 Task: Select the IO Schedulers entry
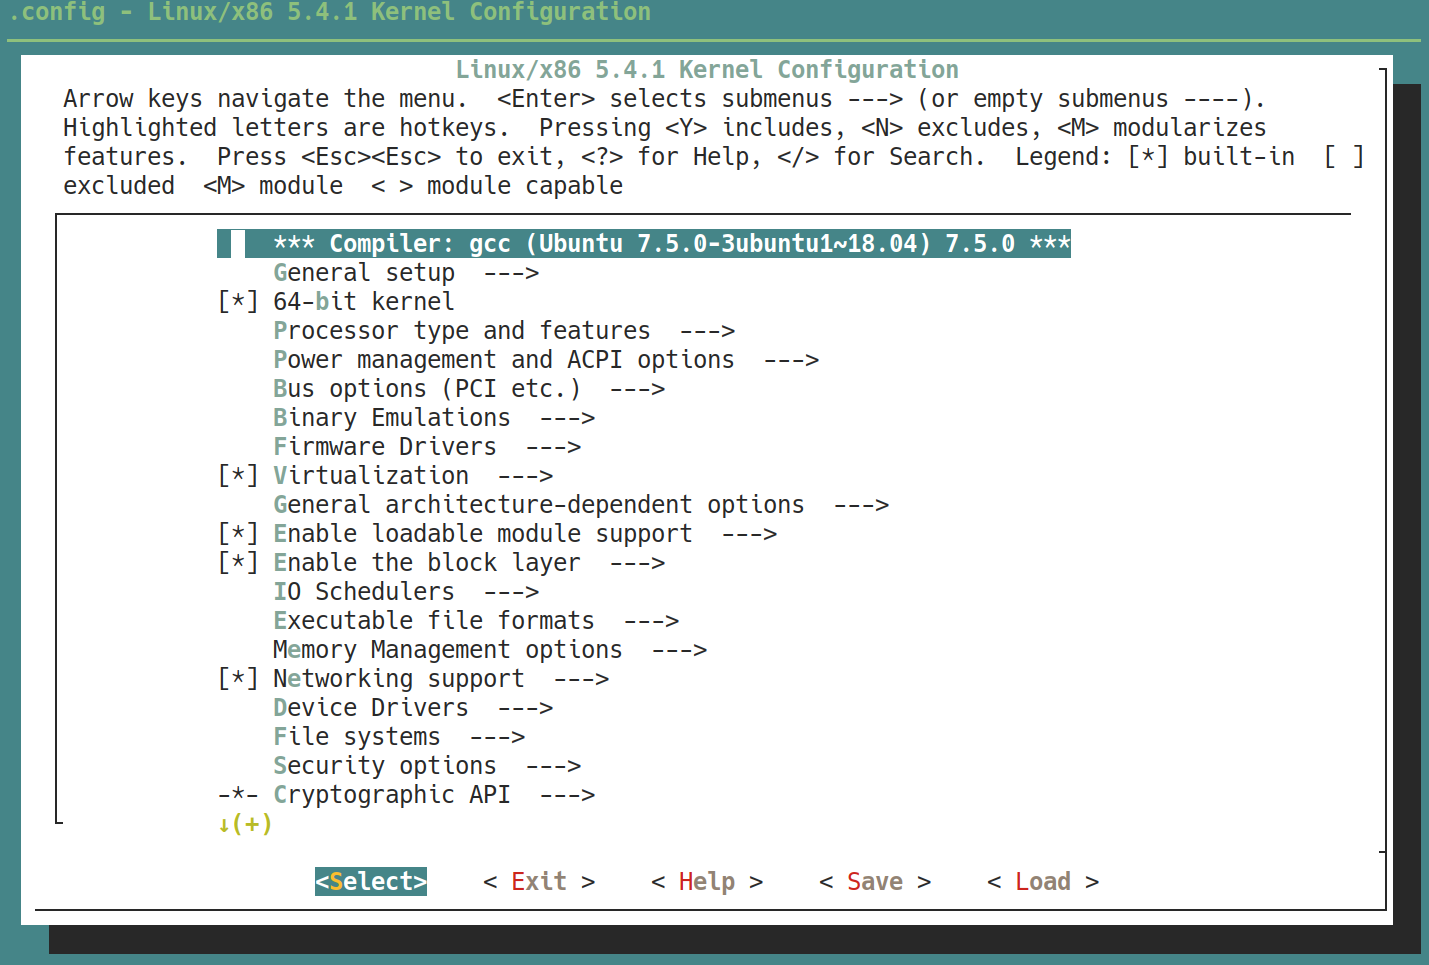pos(363,592)
